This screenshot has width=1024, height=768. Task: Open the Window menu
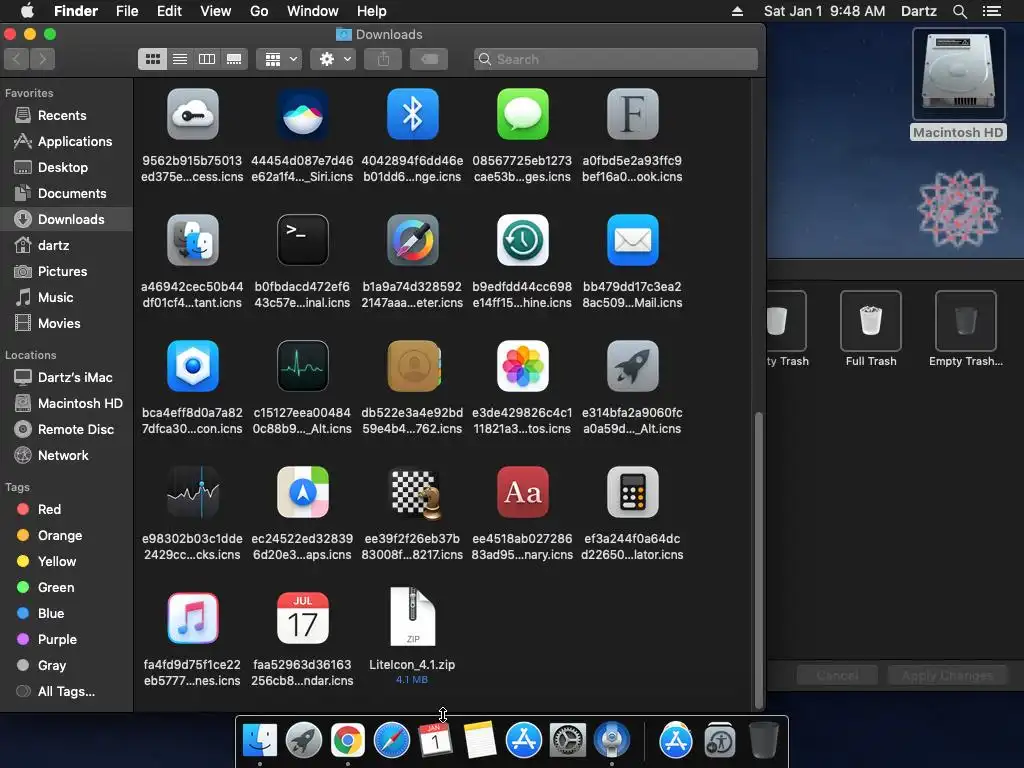(x=312, y=11)
